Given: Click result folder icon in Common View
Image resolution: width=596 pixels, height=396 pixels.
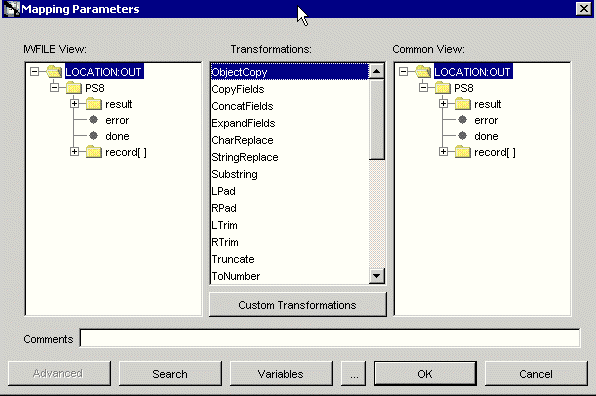Looking at the screenshot, I should [463, 104].
